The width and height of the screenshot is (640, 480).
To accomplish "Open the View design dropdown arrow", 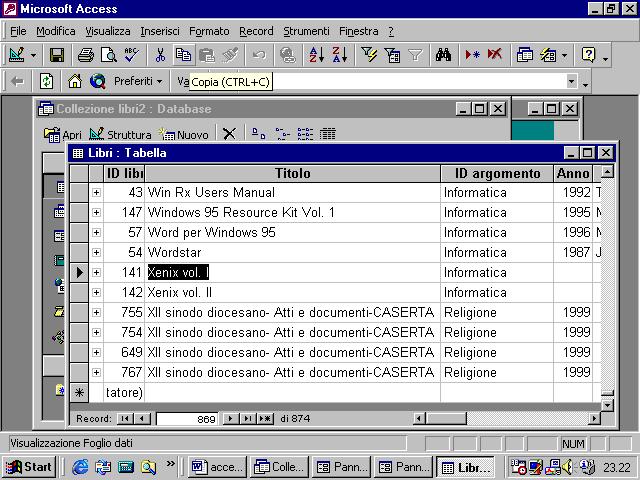I will click(x=33, y=55).
